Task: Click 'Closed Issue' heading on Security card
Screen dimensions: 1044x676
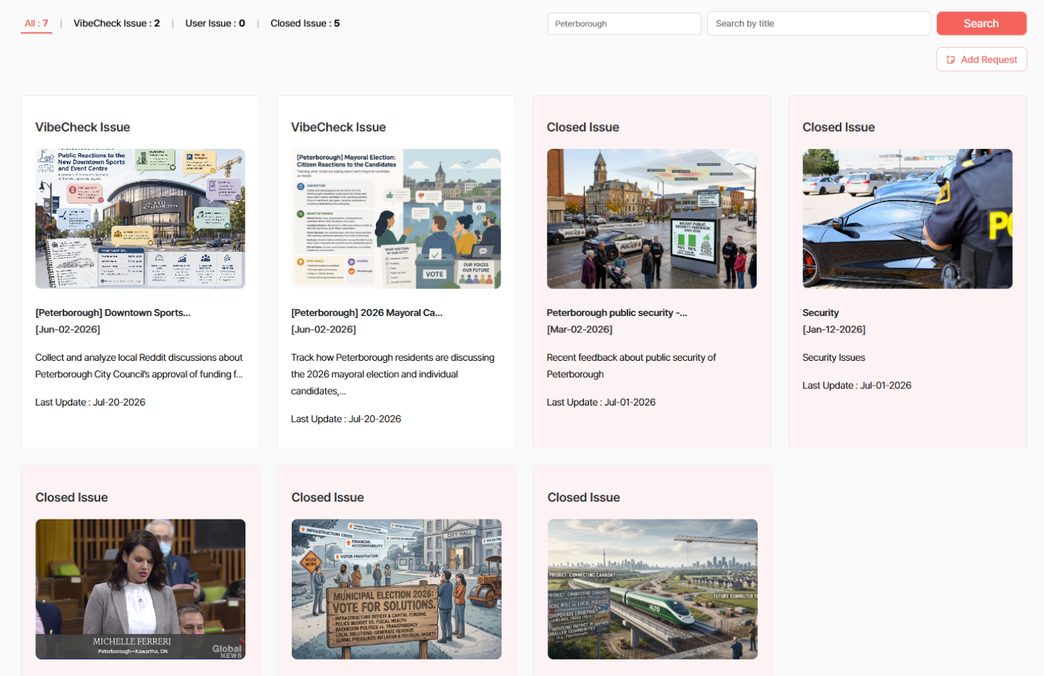Action: pyautogui.click(x=838, y=127)
